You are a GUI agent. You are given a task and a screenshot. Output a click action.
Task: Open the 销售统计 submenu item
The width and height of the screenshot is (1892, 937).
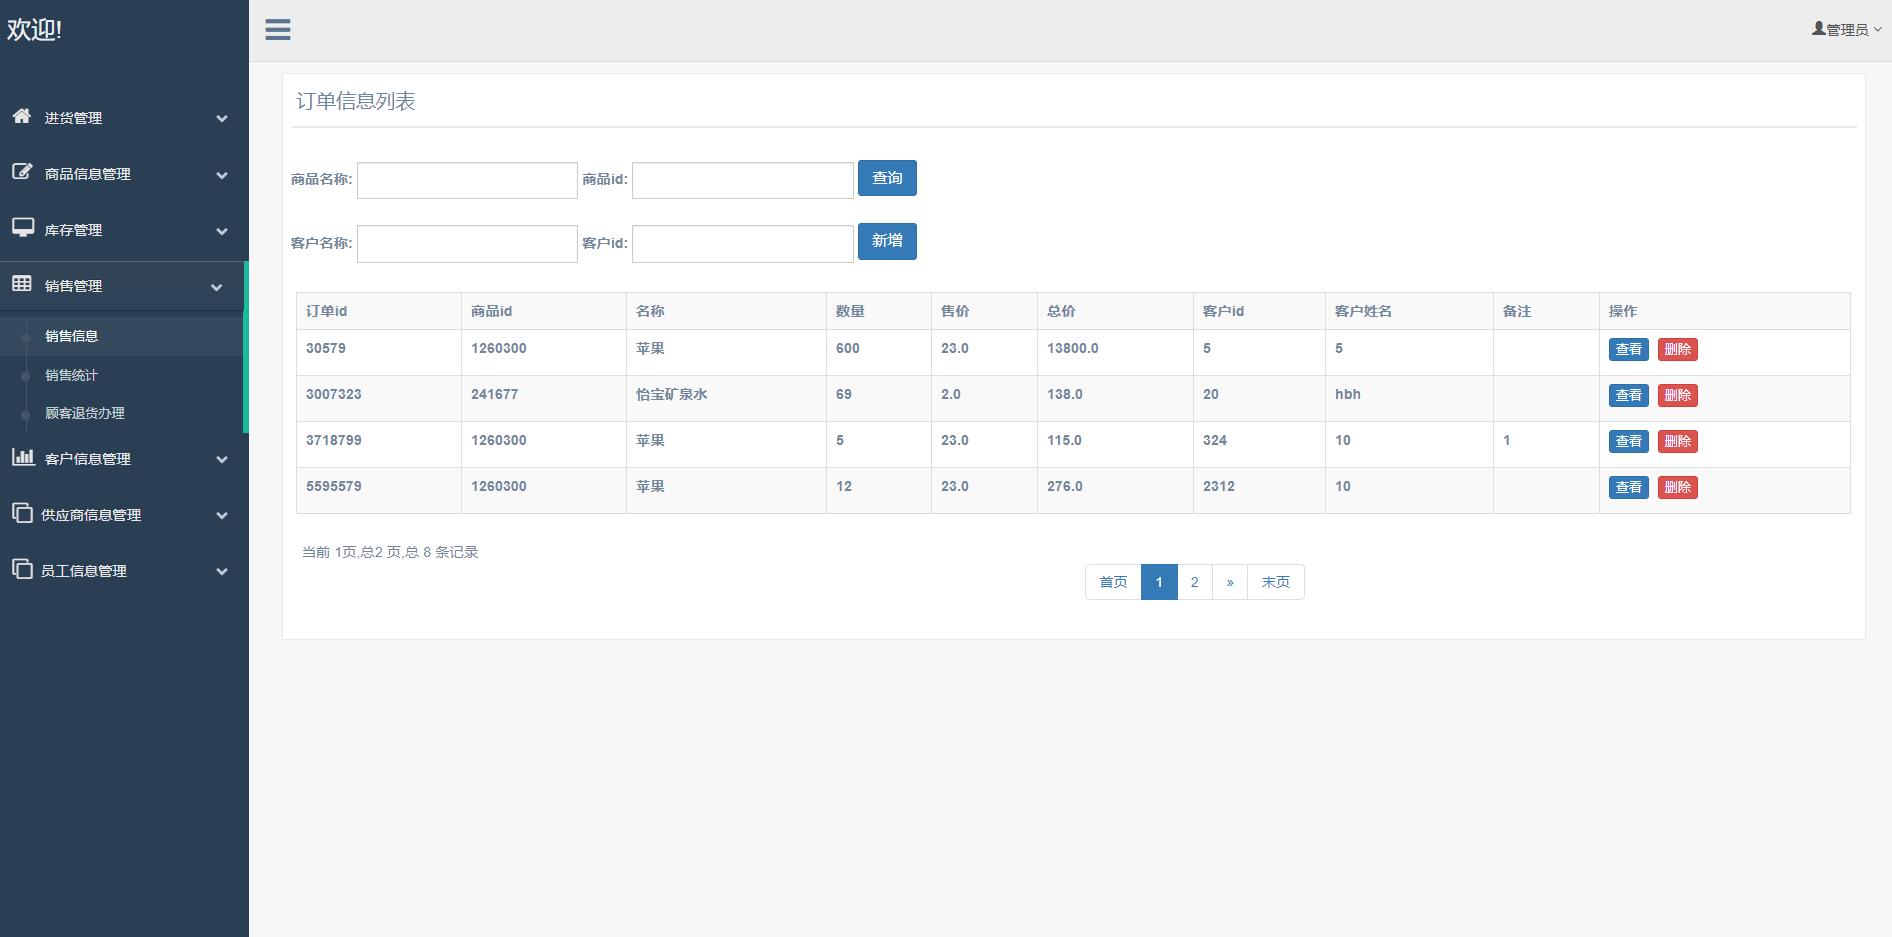(72, 375)
